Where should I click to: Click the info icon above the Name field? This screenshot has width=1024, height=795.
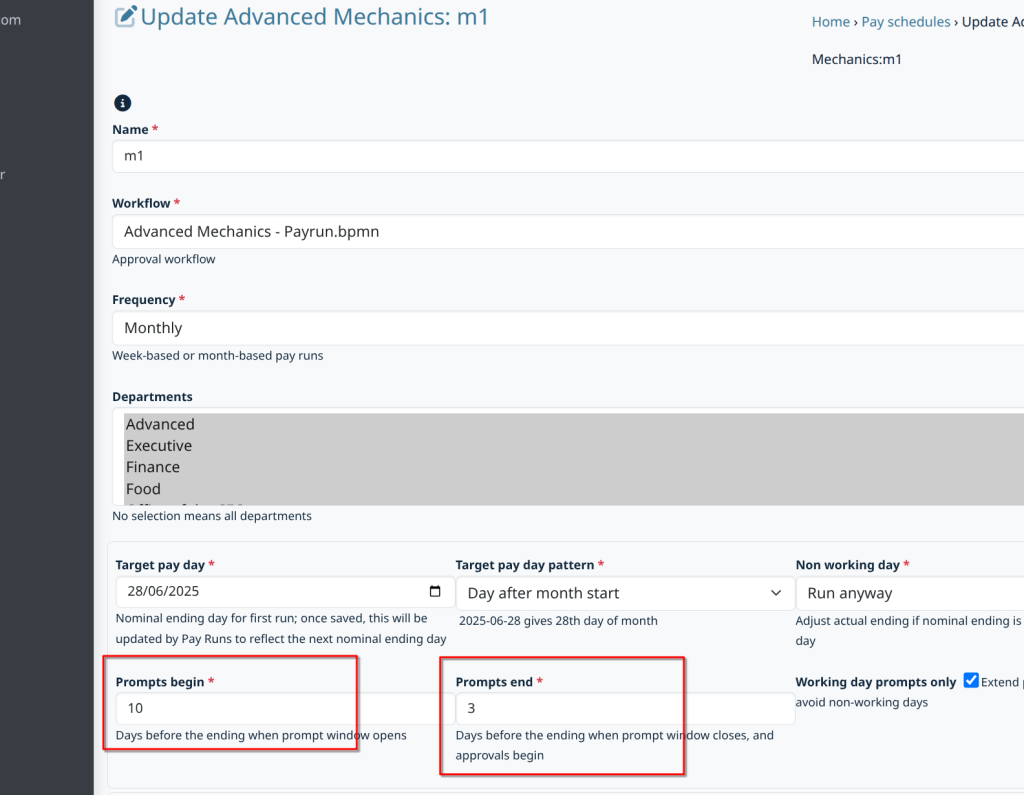(x=122, y=103)
